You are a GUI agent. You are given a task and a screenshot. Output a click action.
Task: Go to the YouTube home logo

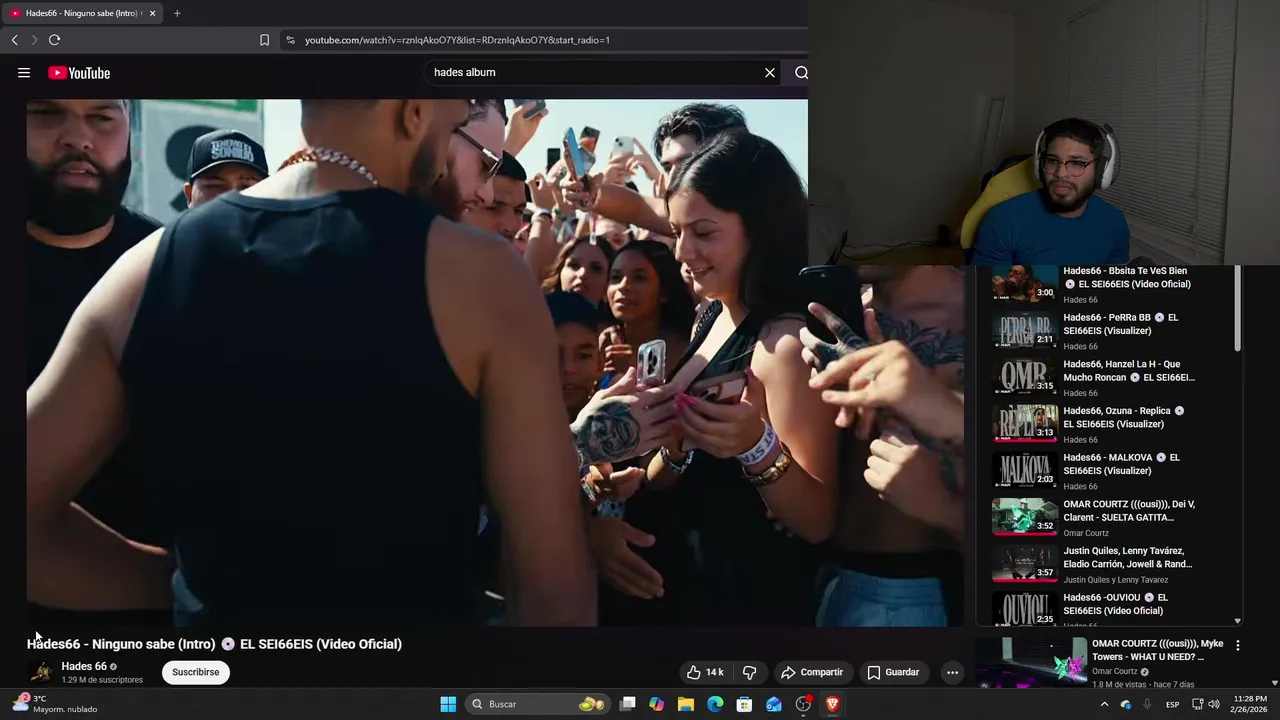(79, 73)
